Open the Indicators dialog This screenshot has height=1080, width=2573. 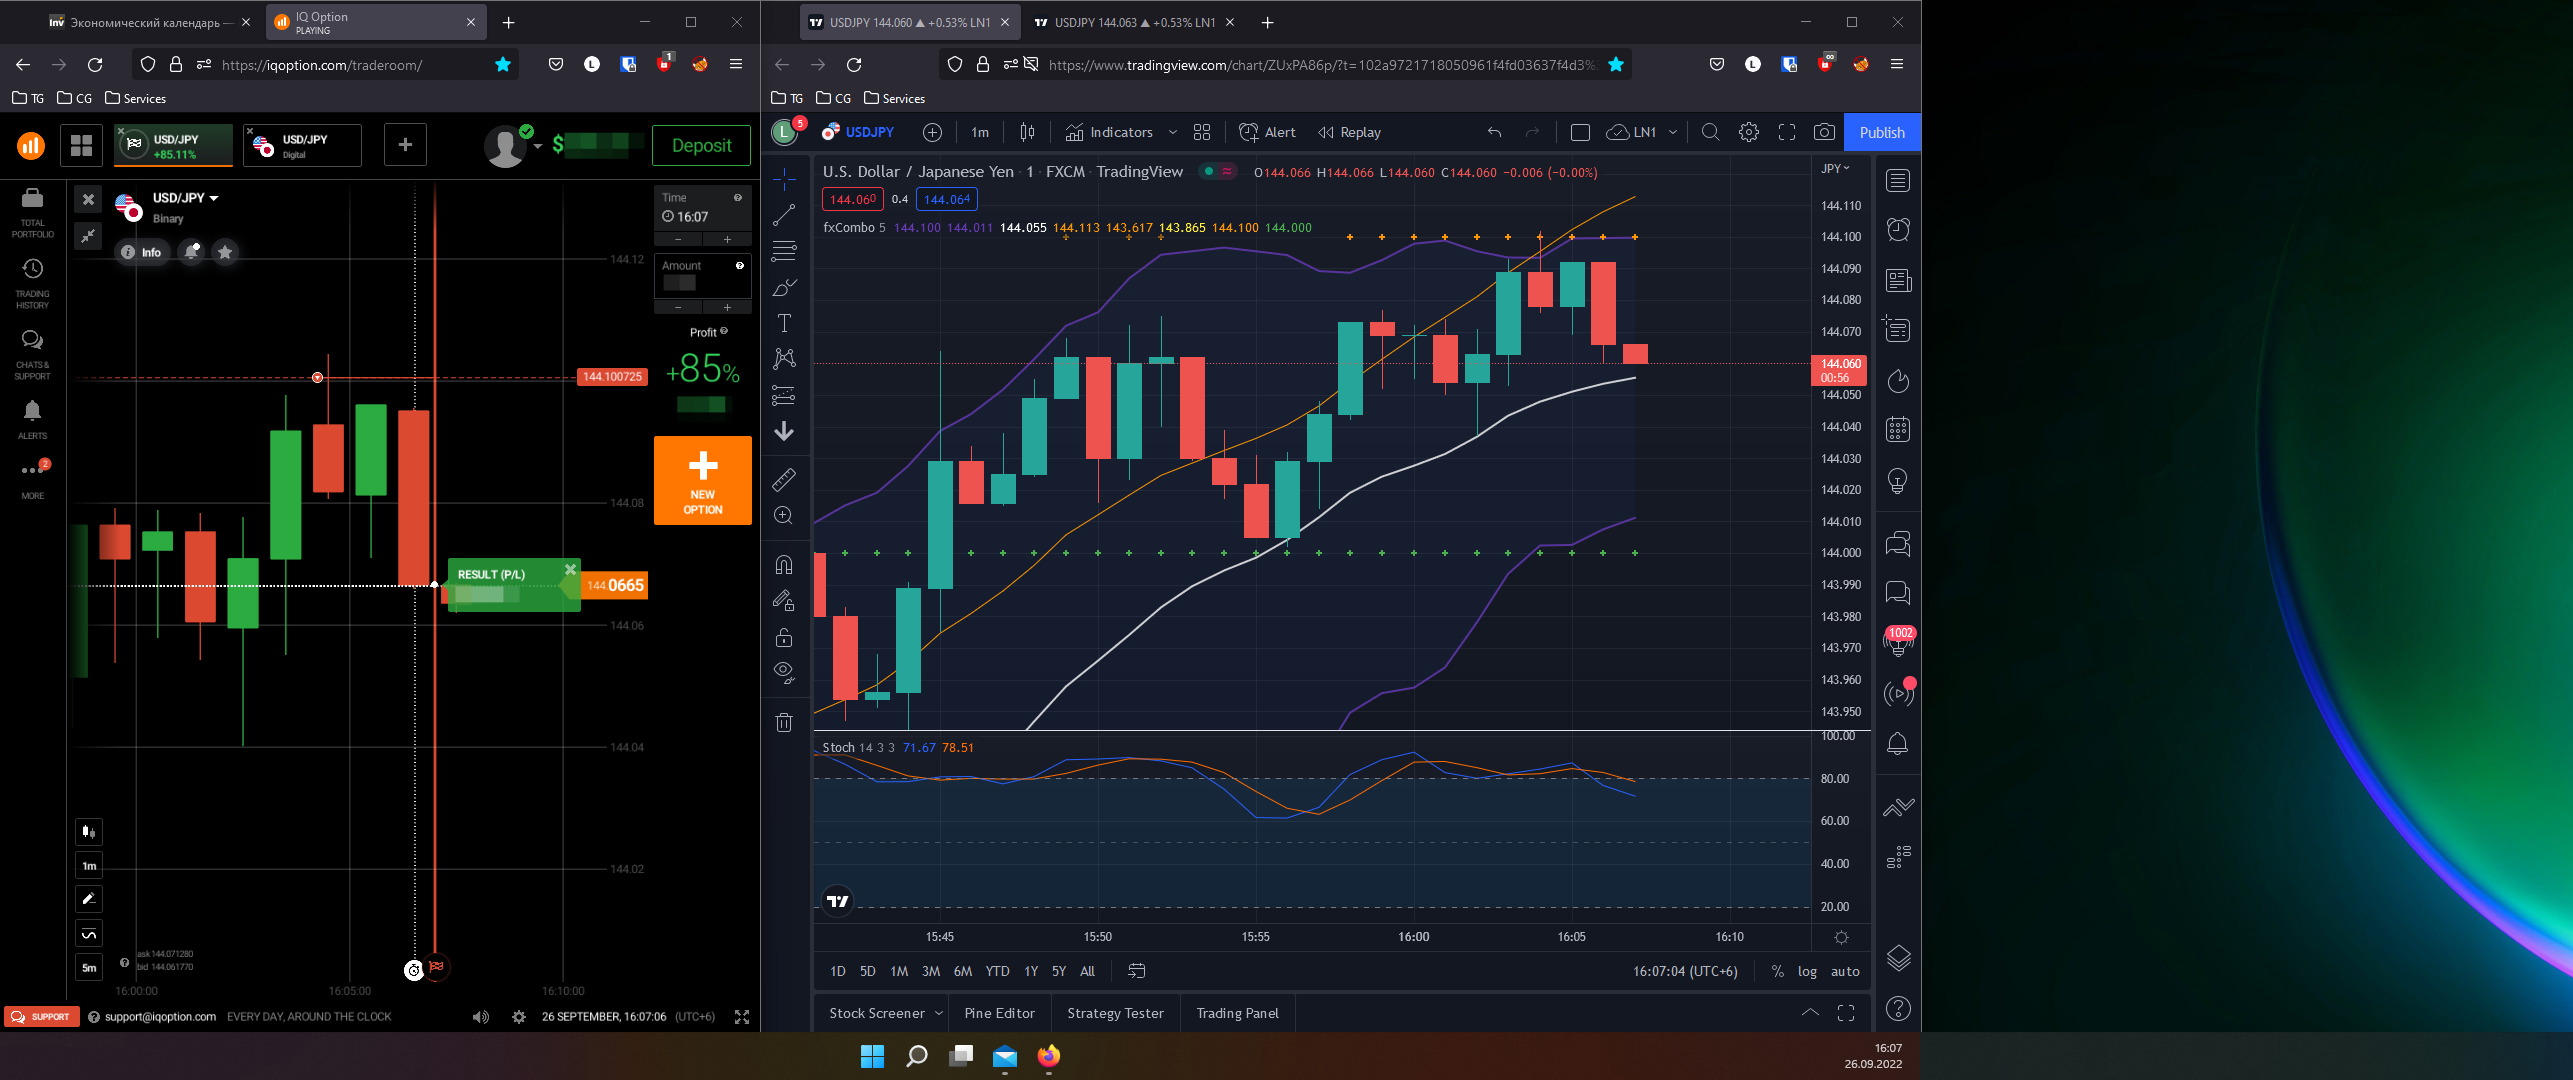click(1109, 132)
